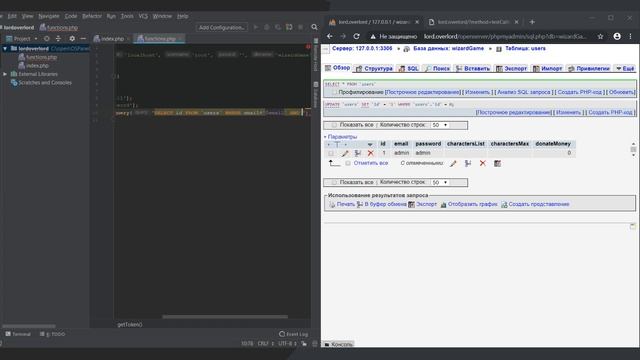Open the Navigate menu in IDE
Image resolution: width=640 pixels, height=360 pixels.
49,16
